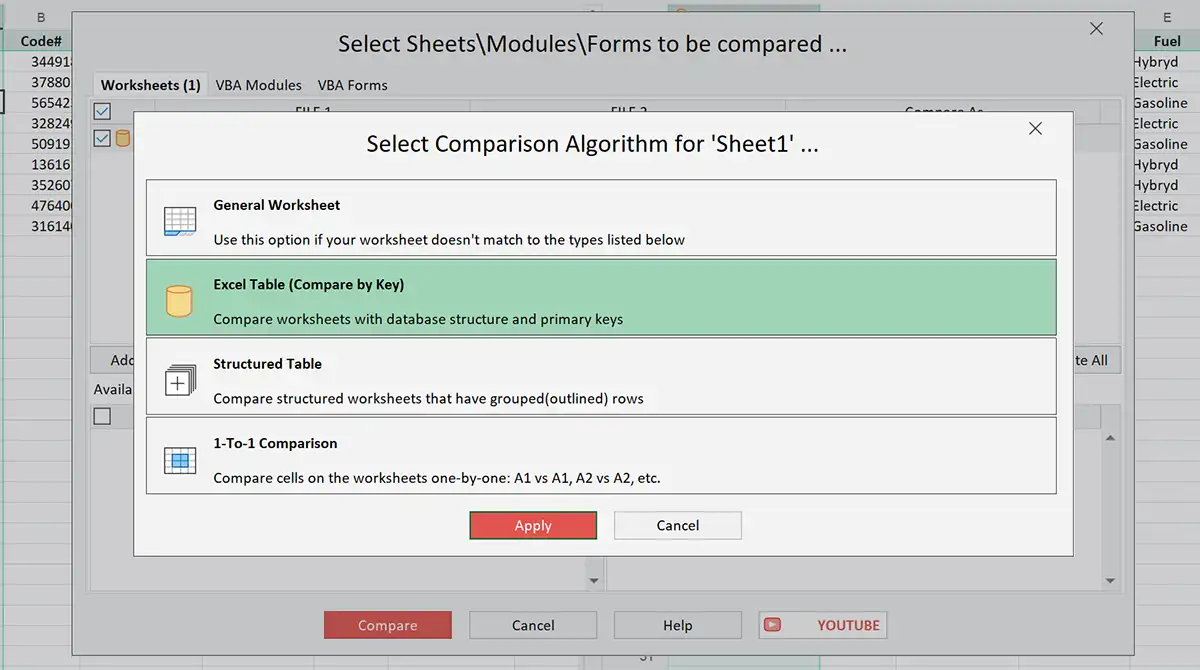The height and width of the screenshot is (670, 1200).
Task: Select the General Worksheet grid icon
Action: [180, 220]
